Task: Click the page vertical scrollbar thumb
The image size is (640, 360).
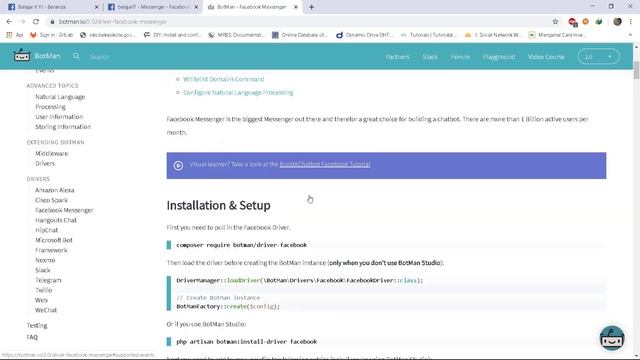Action: pyautogui.click(x=636, y=70)
